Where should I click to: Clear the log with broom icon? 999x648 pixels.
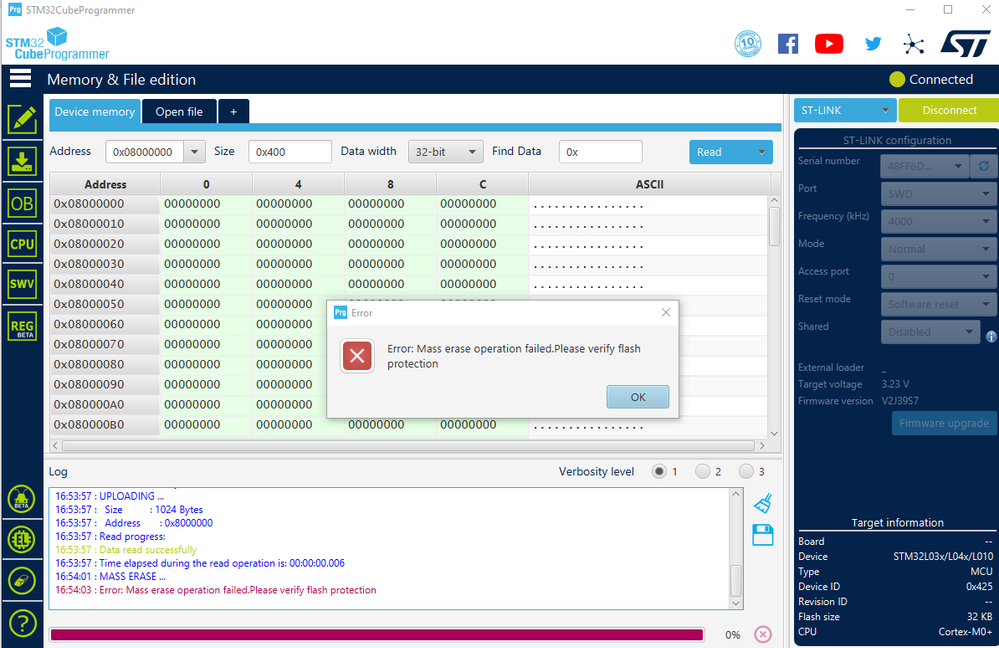click(763, 503)
